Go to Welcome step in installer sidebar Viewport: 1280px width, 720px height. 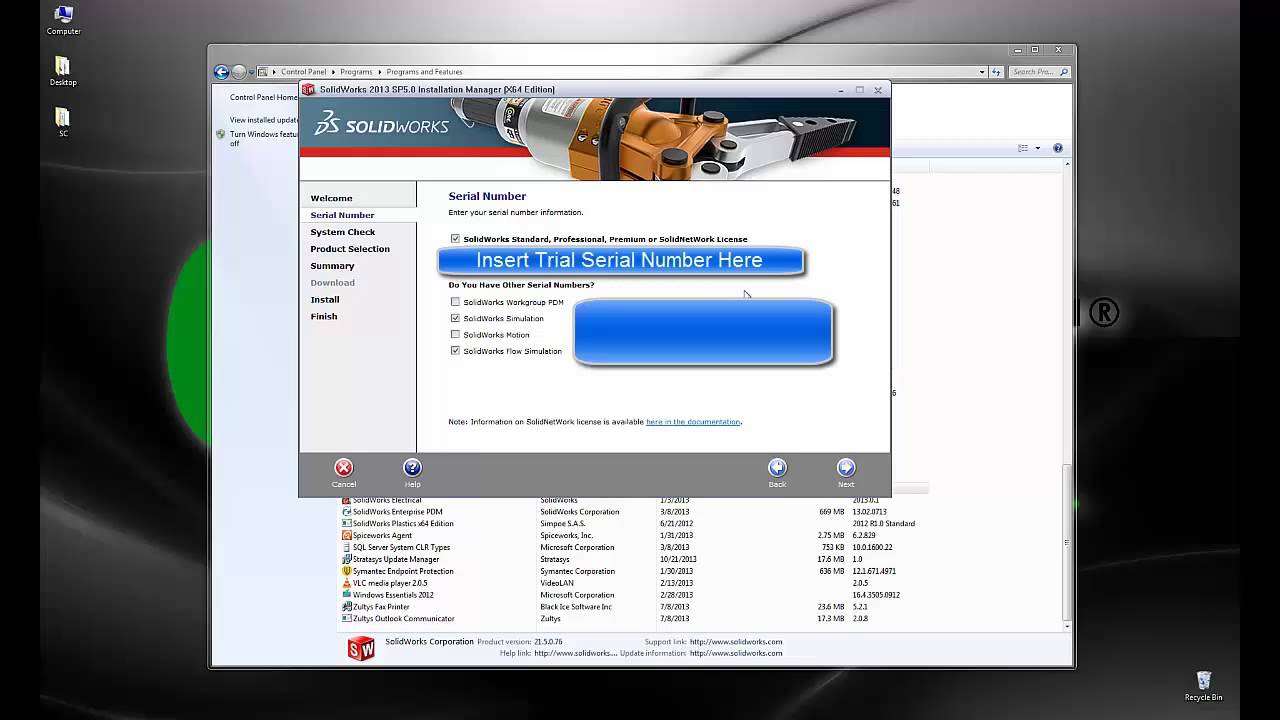click(331, 198)
